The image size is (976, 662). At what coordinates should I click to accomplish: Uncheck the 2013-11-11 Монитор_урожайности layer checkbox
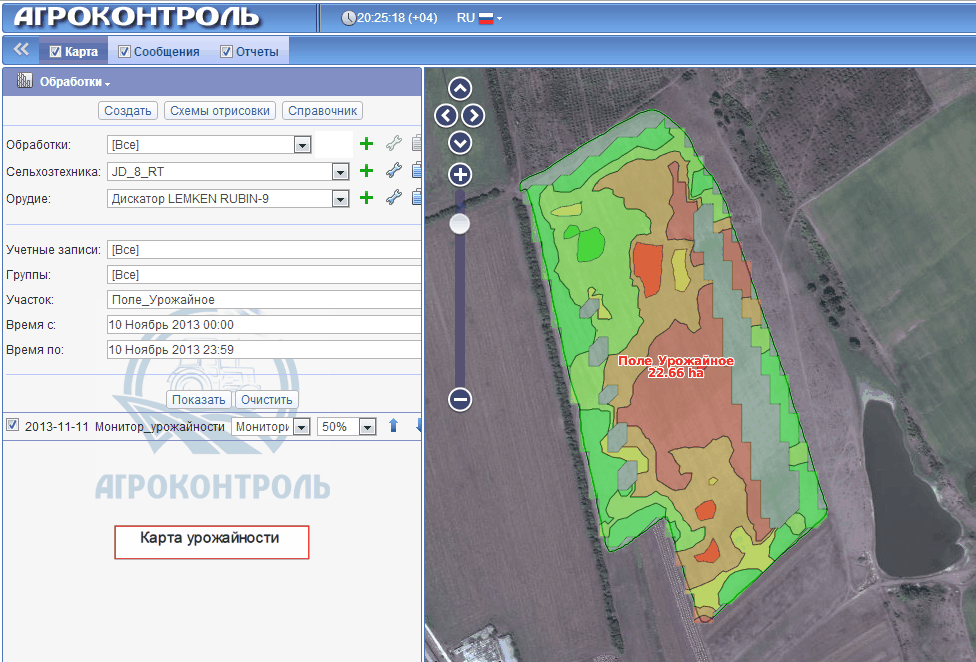(13, 426)
